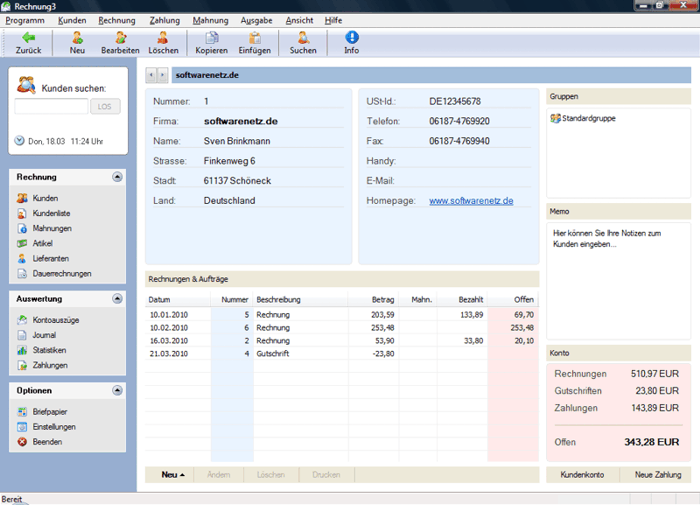Open the Zahlung menu
This screenshot has height=505, width=700.
point(164,20)
